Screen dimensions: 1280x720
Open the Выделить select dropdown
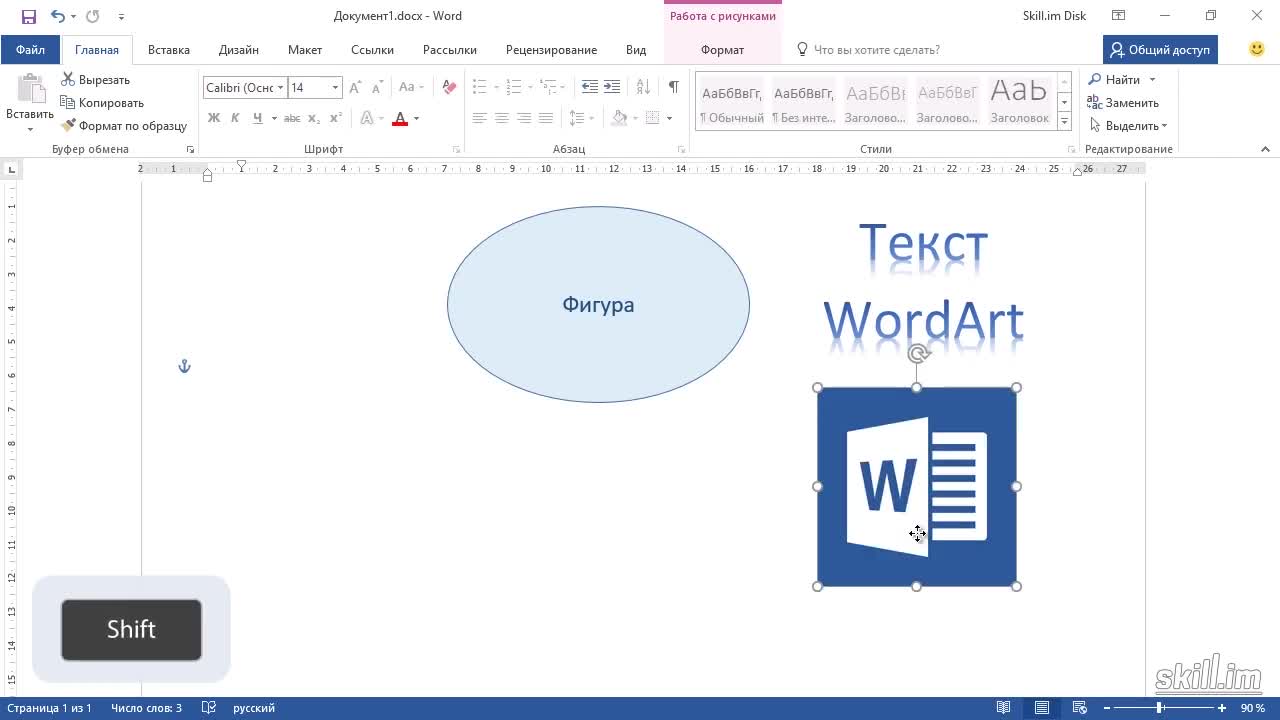(1129, 125)
